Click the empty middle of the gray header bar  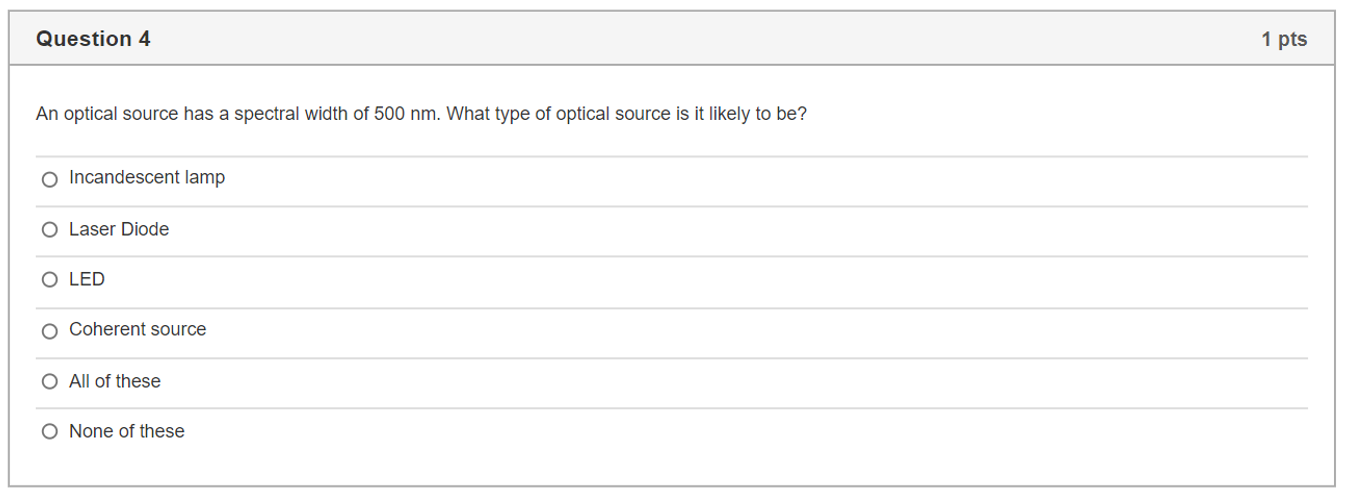click(x=700, y=39)
